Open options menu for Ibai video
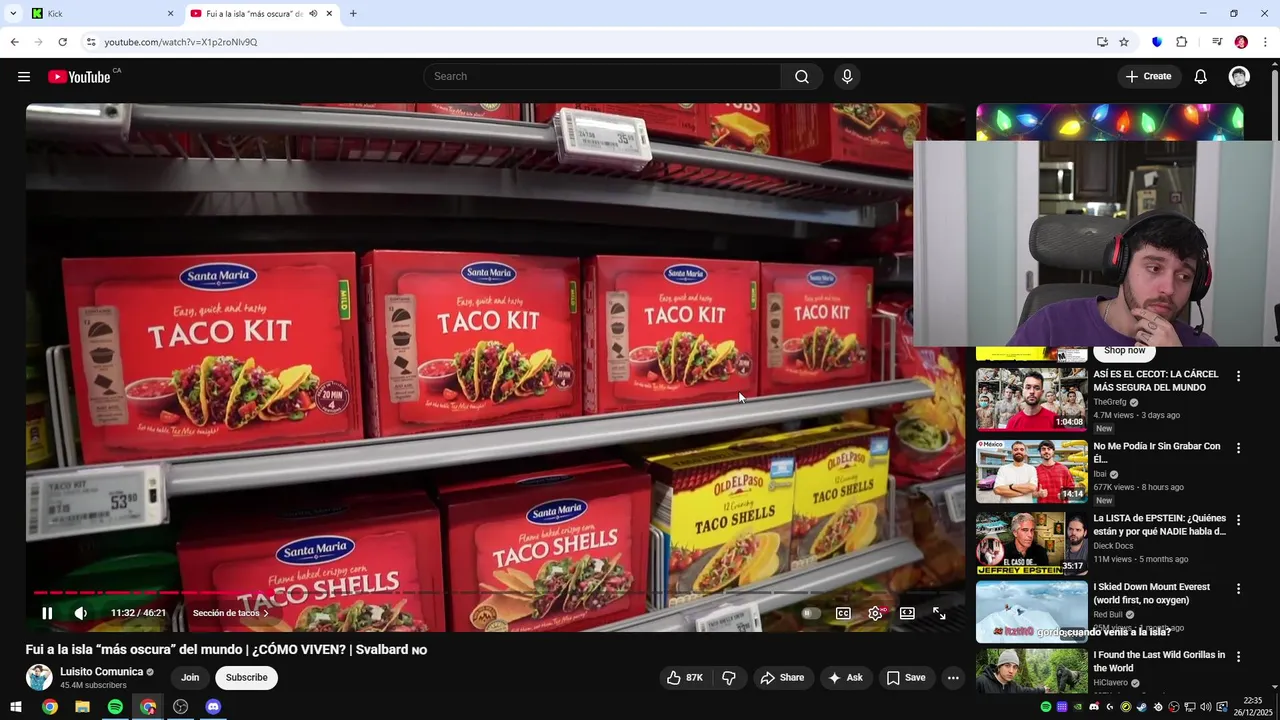 click(x=1238, y=448)
